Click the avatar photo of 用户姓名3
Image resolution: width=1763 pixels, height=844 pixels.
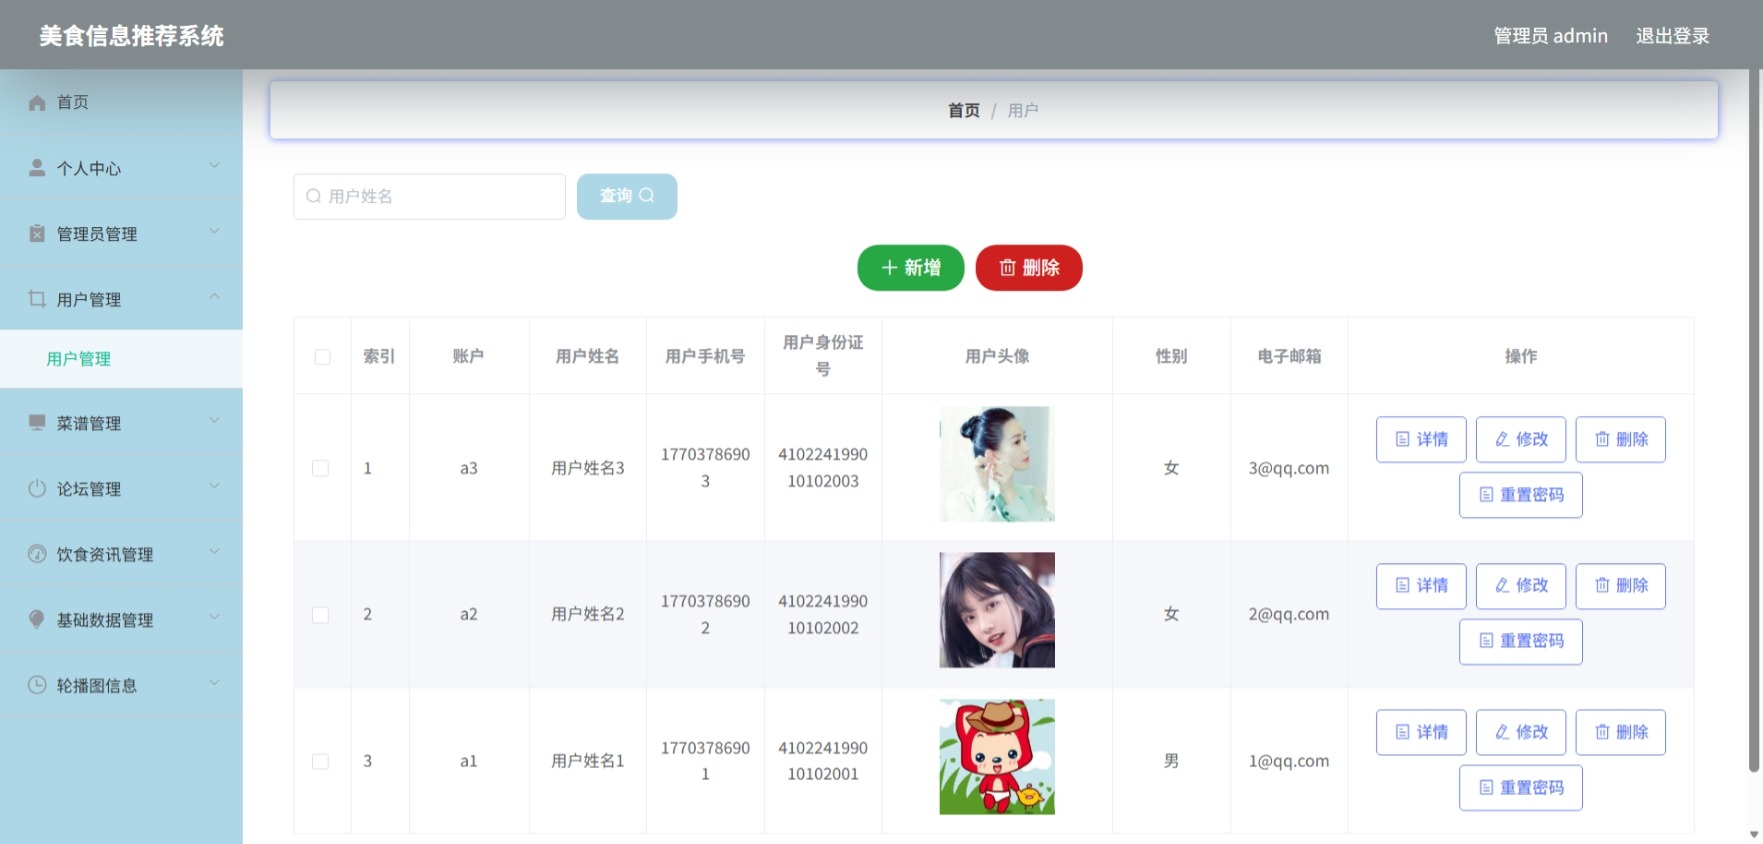point(997,464)
